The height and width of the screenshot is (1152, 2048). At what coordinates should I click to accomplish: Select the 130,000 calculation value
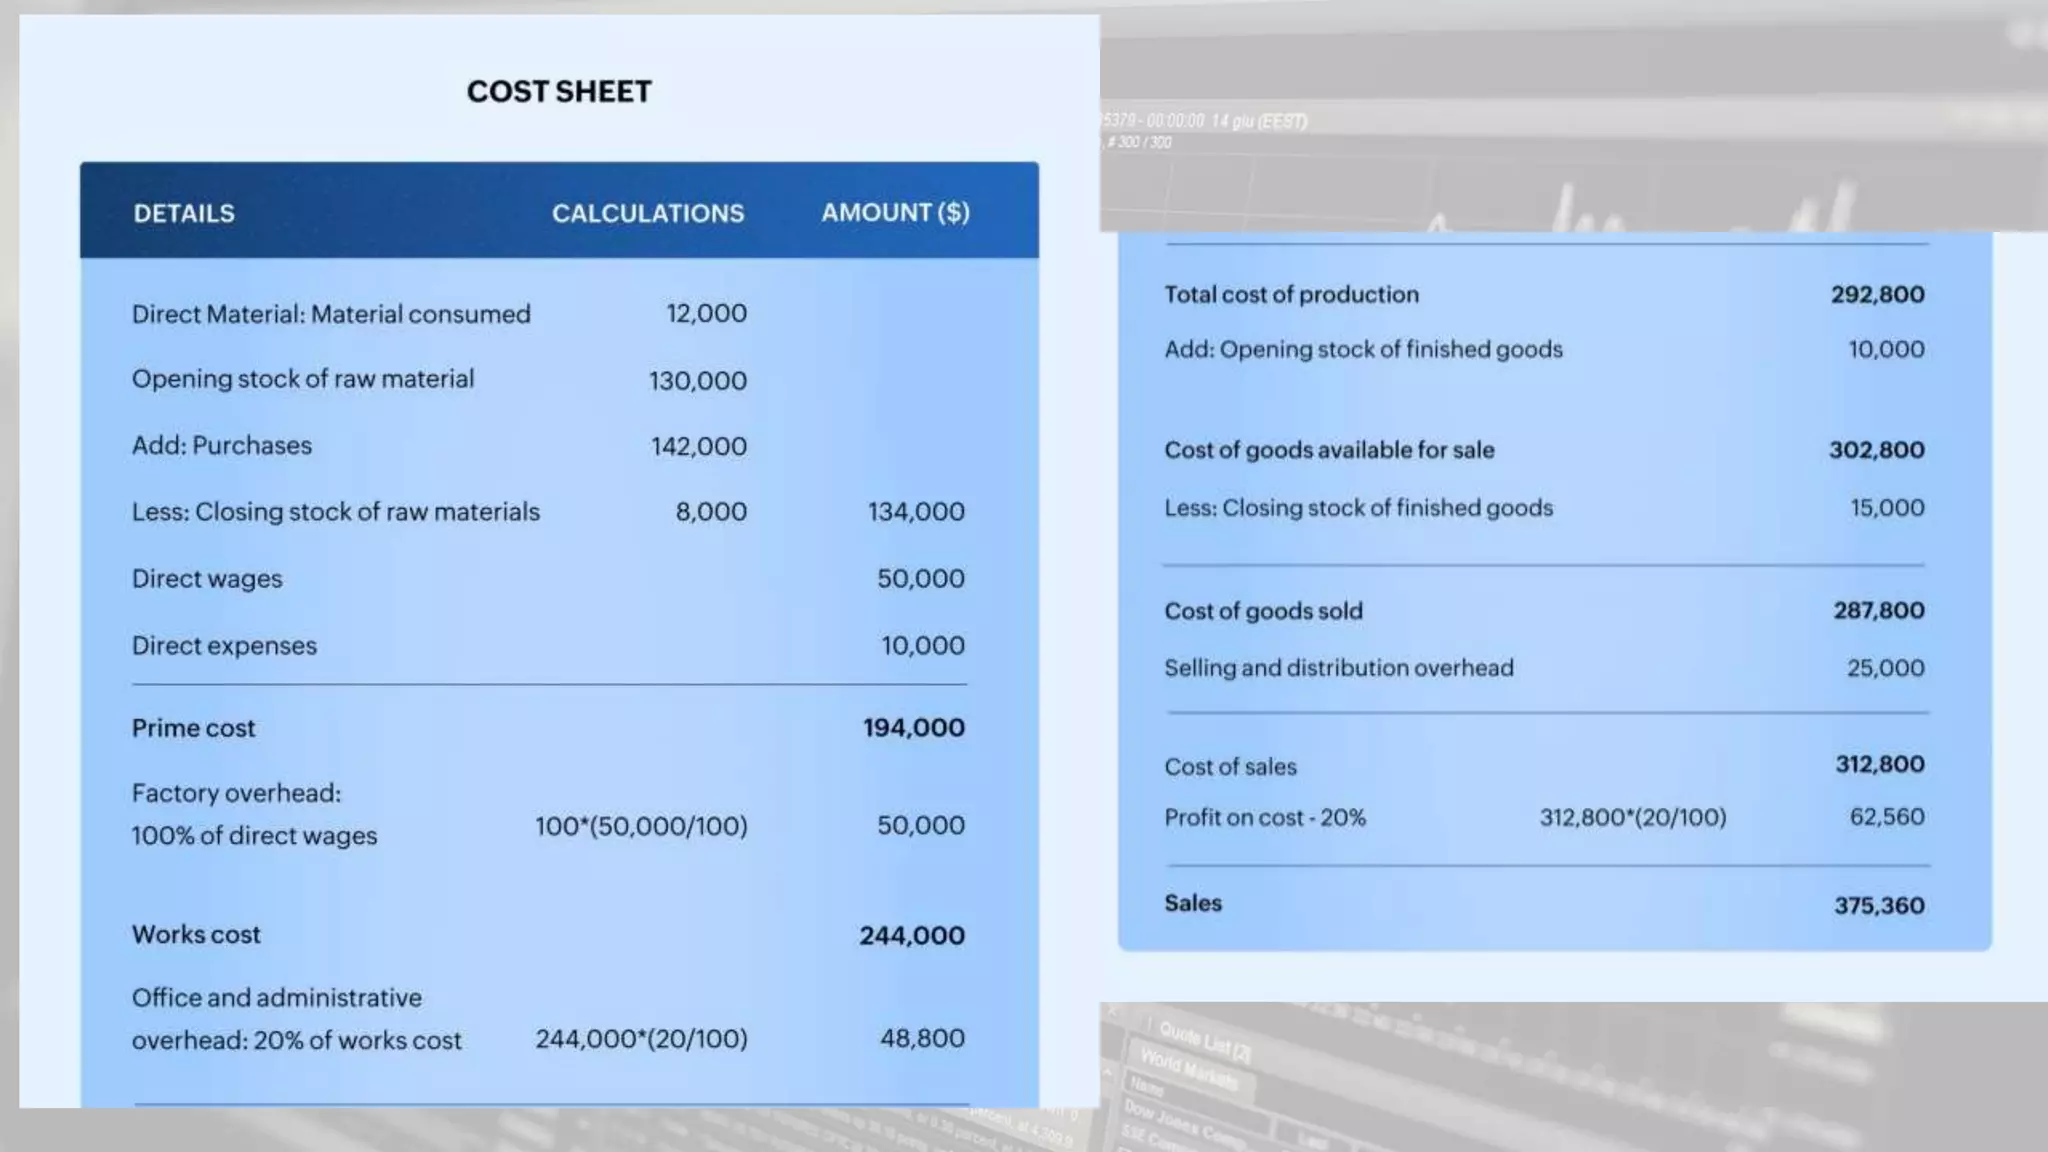698,381
